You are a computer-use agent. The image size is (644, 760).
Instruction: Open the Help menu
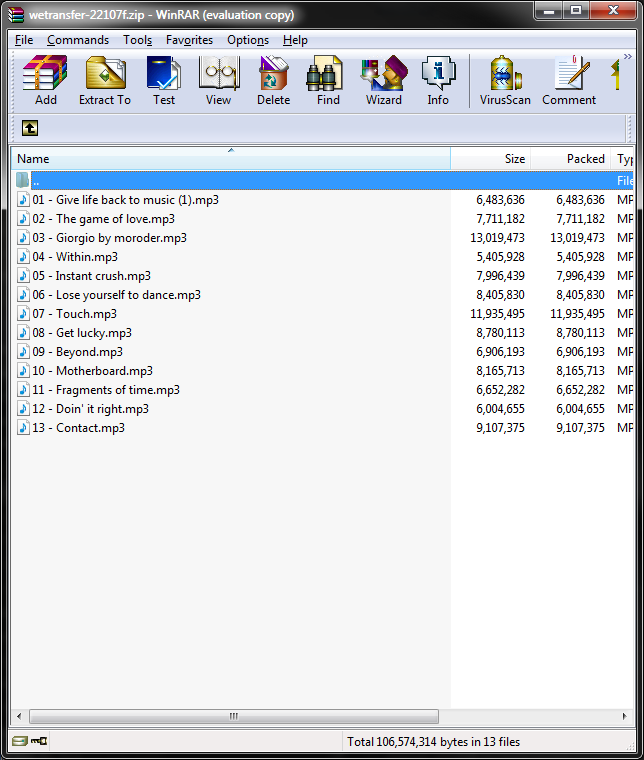pos(295,40)
